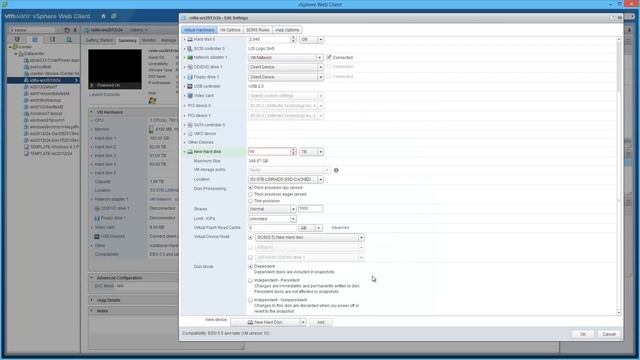The width and height of the screenshot is (640, 360).
Task: Expand the Network adapter 1 row
Action: pyautogui.click(x=184, y=58)
